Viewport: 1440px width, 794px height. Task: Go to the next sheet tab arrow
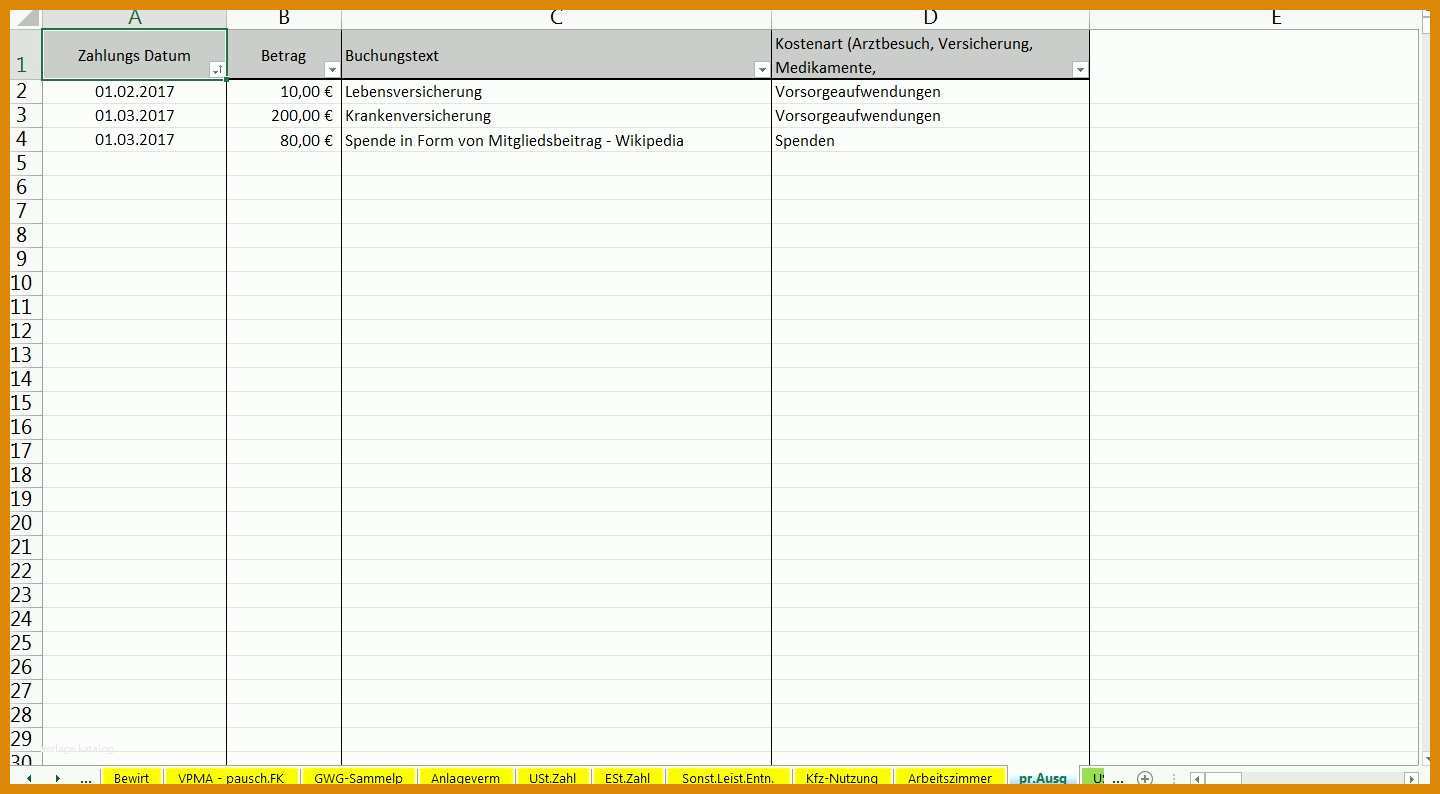pyautogui.click(x=58, y=778)
